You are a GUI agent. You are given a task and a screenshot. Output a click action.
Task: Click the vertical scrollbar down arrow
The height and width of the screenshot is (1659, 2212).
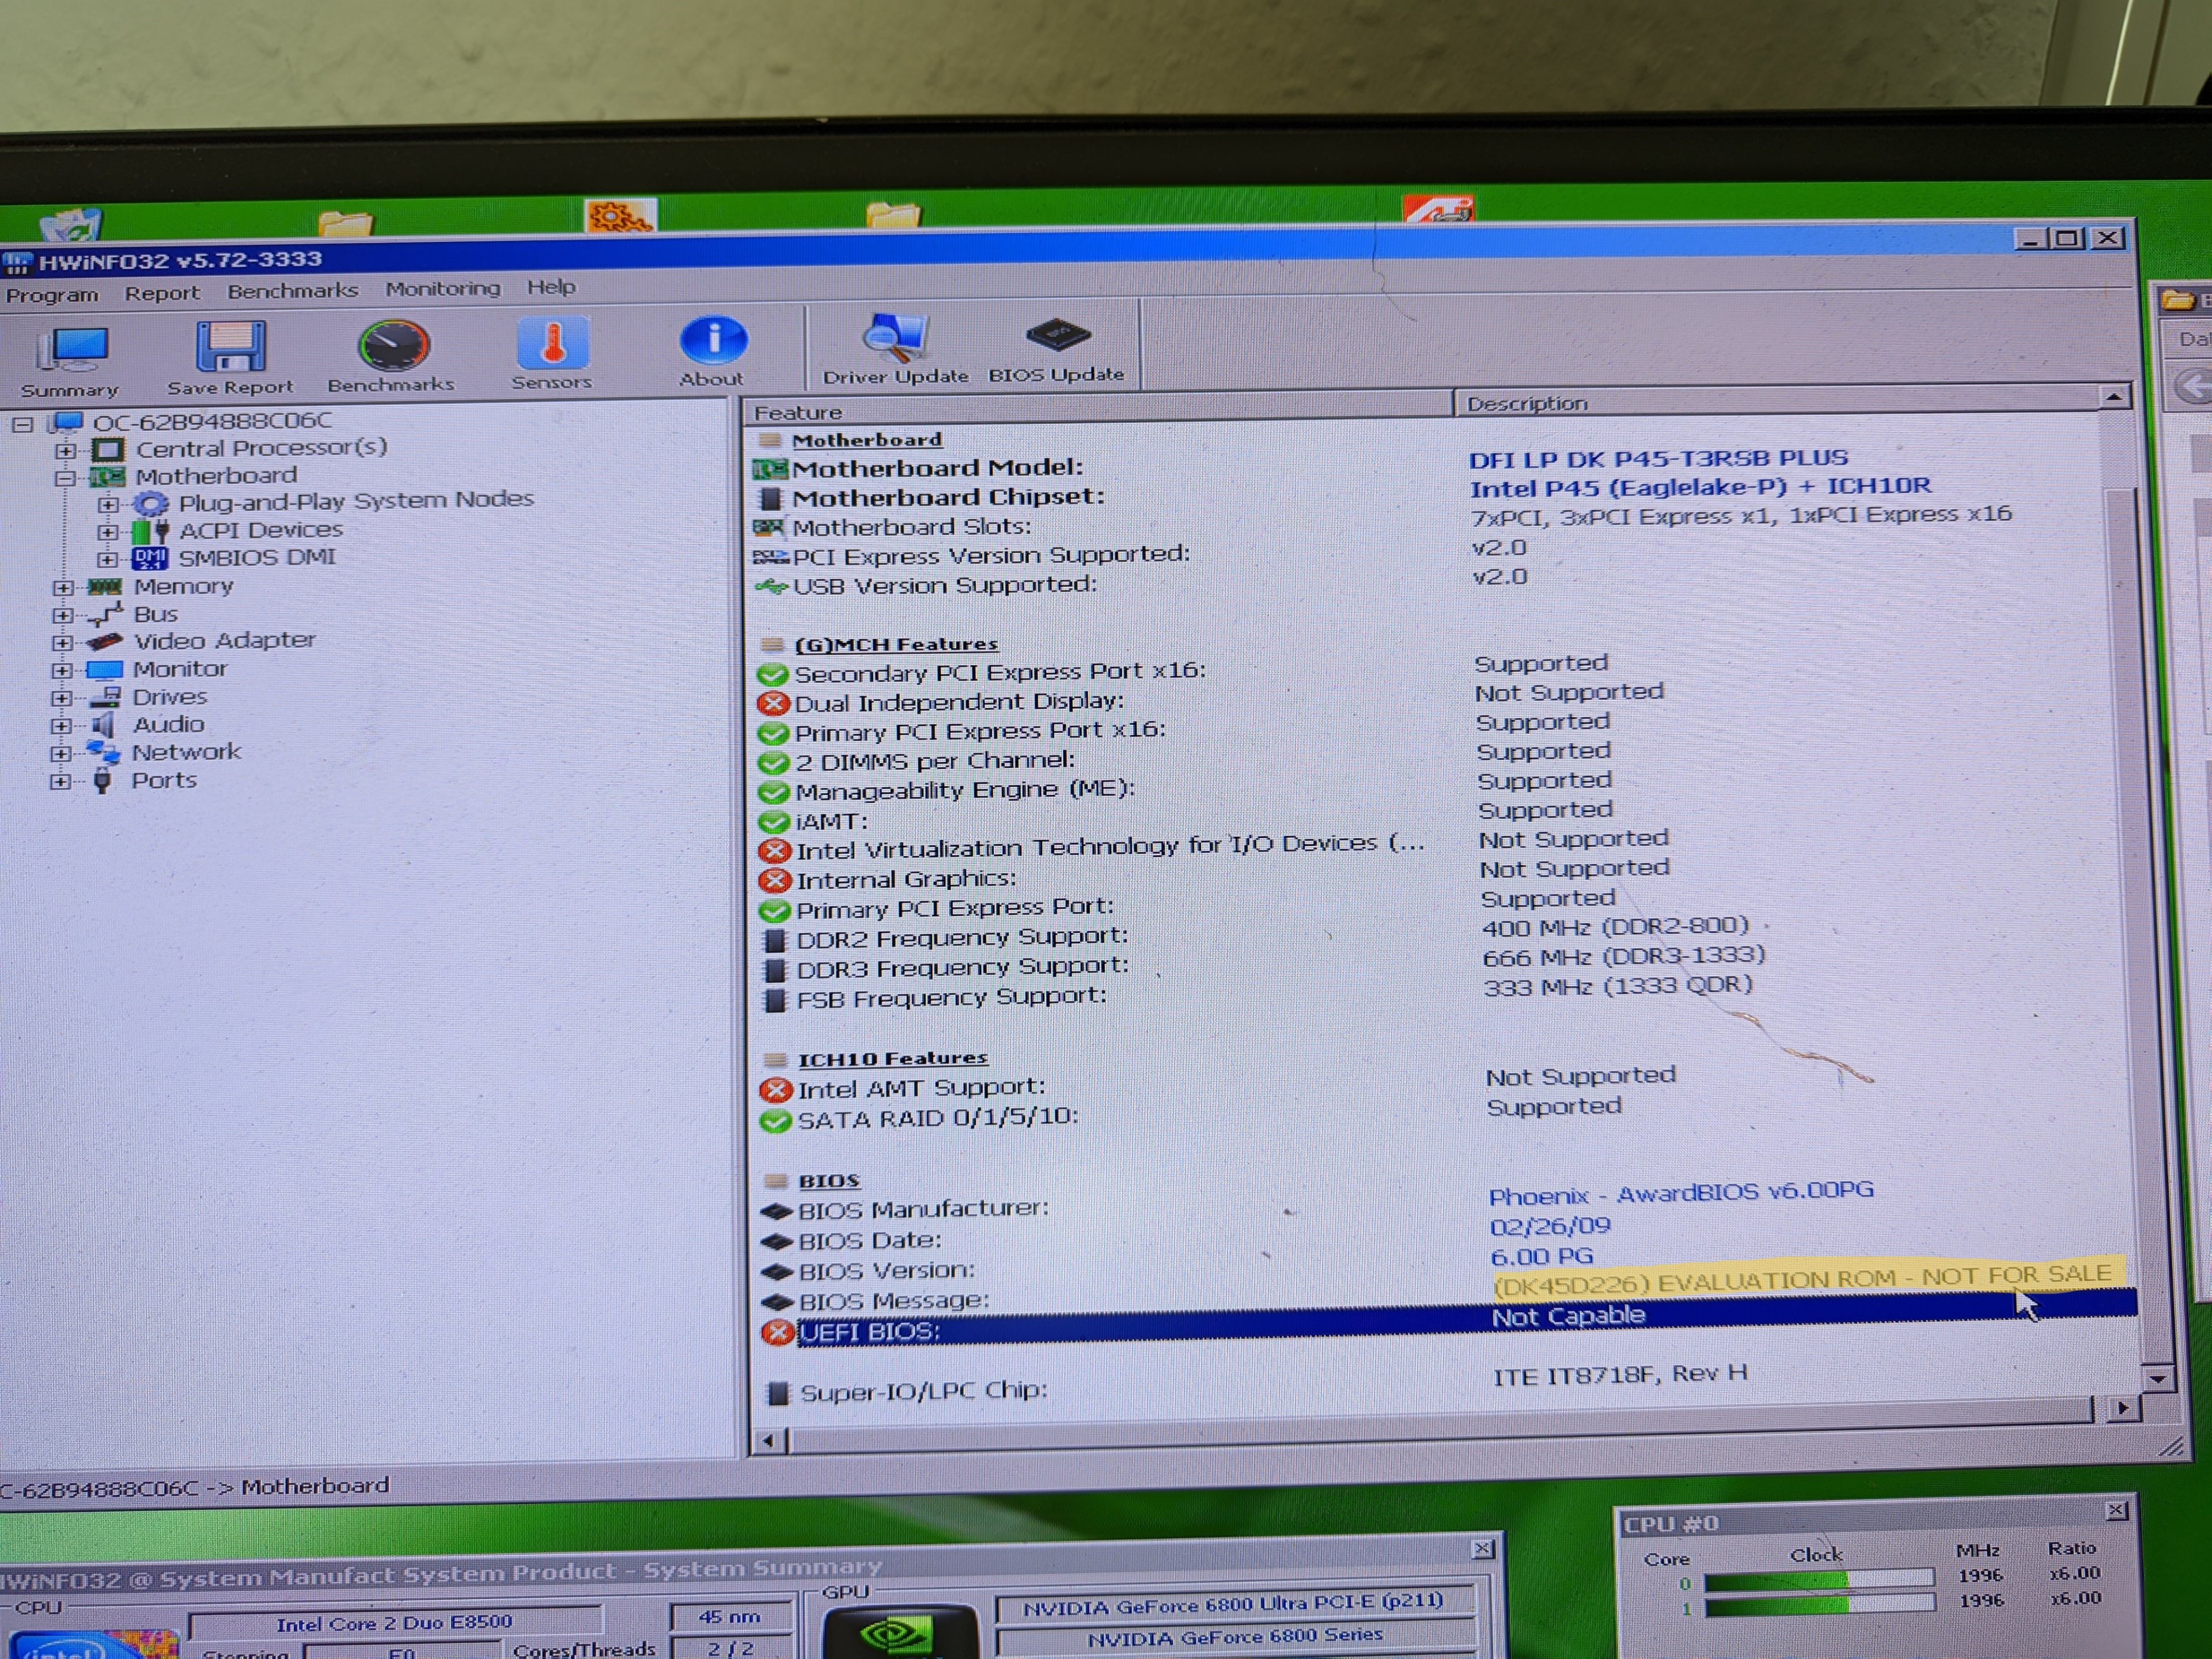click(x=2158, y=1379)
